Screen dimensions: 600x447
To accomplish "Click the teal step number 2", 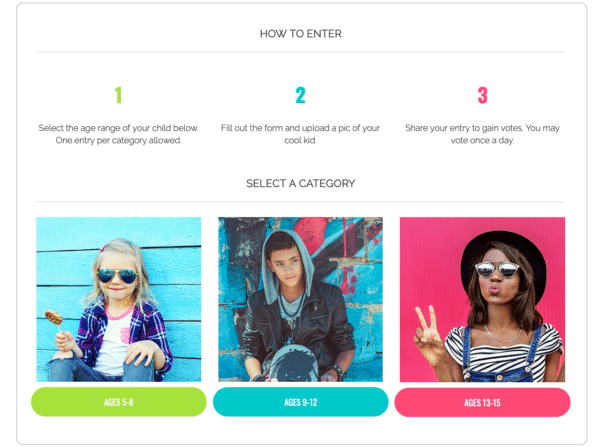I will (300, 95).
